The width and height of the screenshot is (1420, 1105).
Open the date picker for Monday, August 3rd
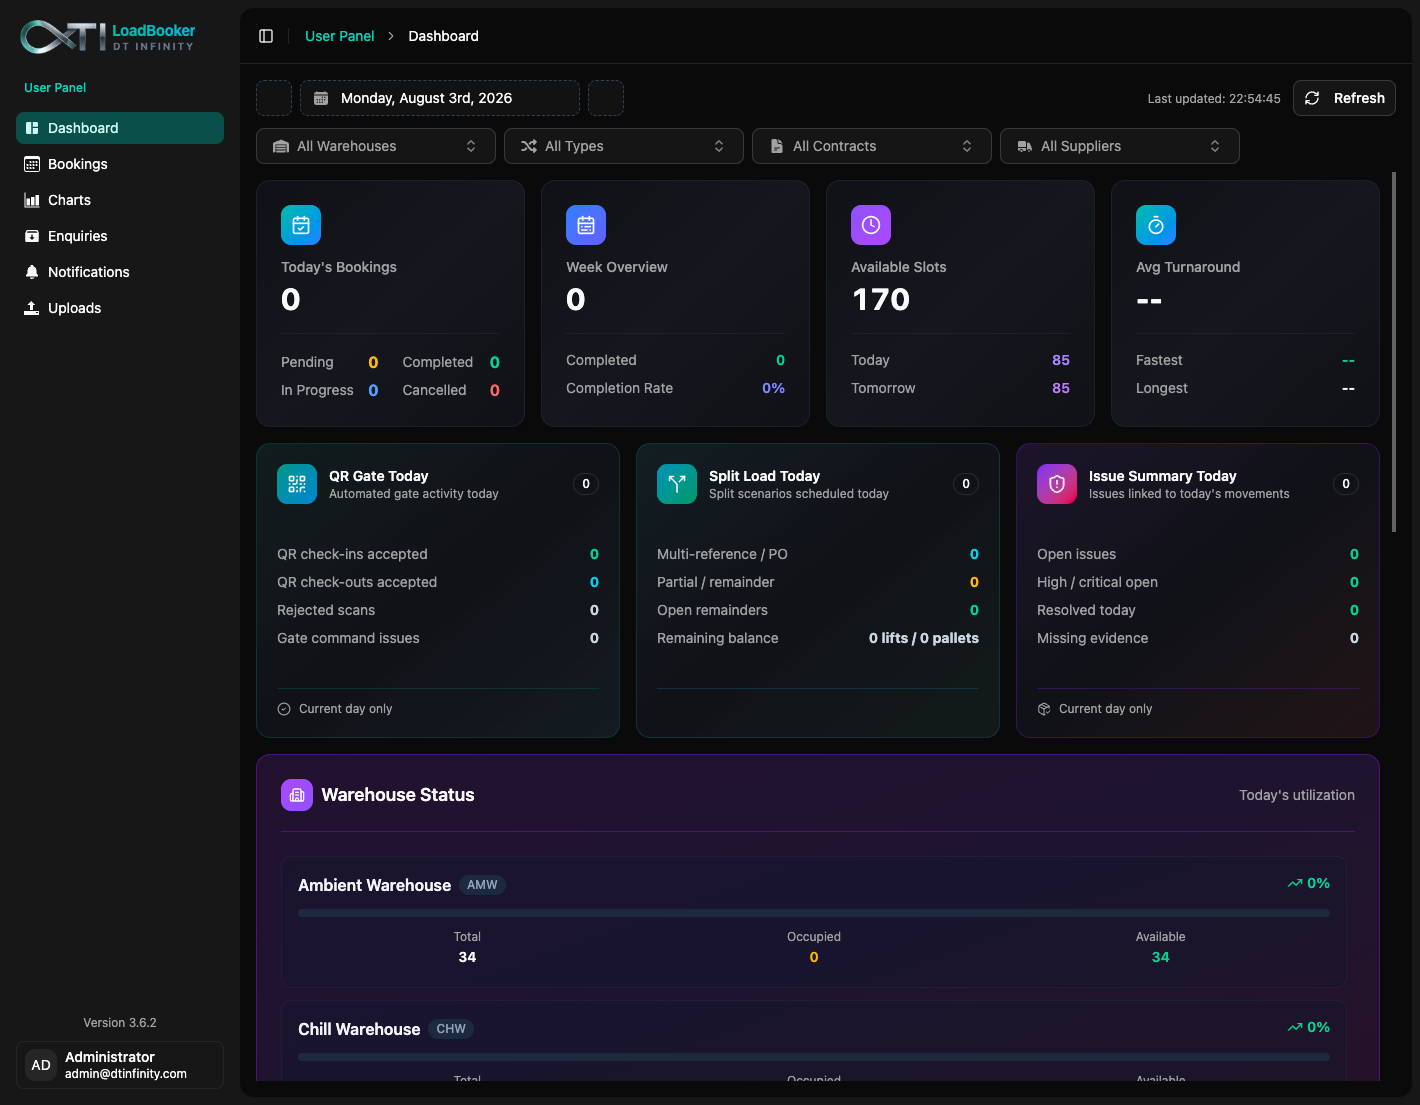click(440, 98)
